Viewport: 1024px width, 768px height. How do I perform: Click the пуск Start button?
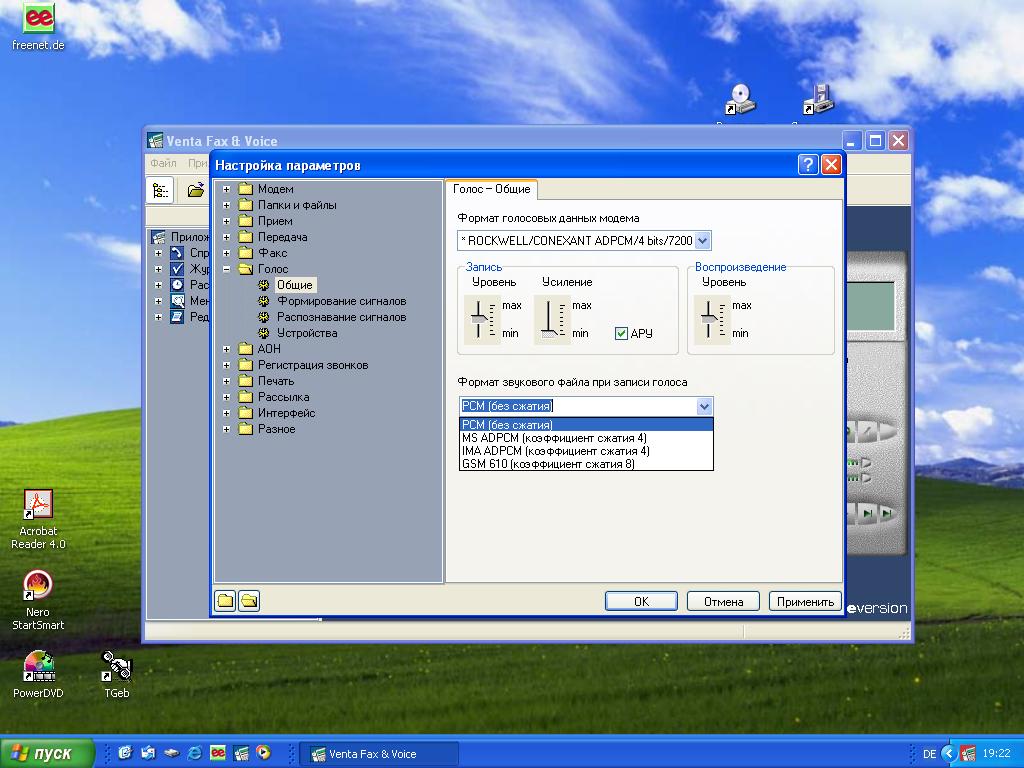point(47,754)
